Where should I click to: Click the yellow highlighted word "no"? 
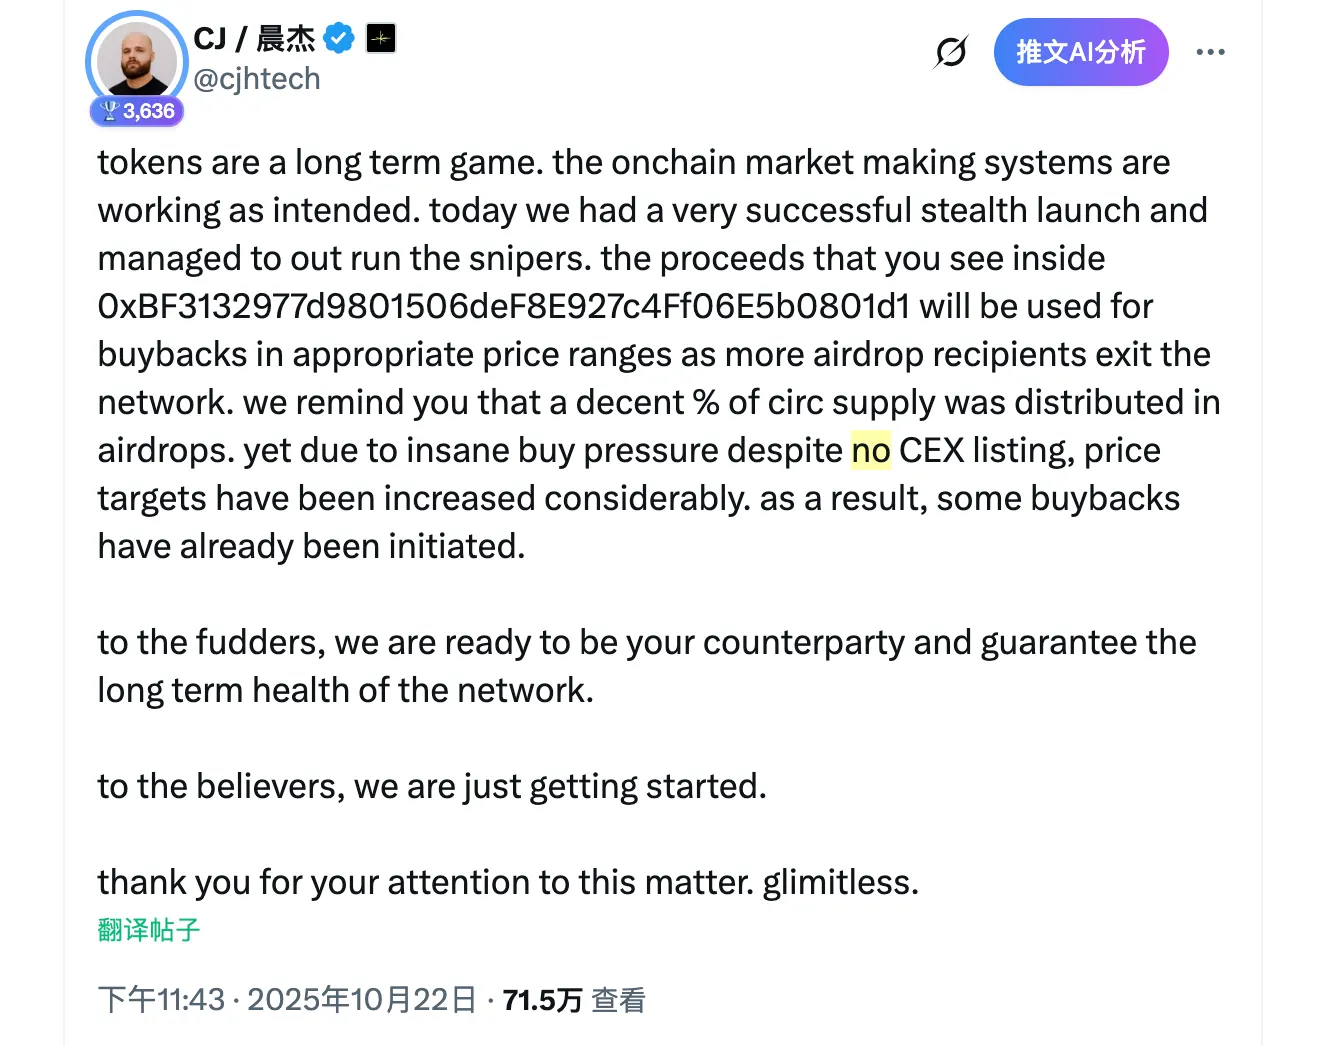tap(871, 451)
